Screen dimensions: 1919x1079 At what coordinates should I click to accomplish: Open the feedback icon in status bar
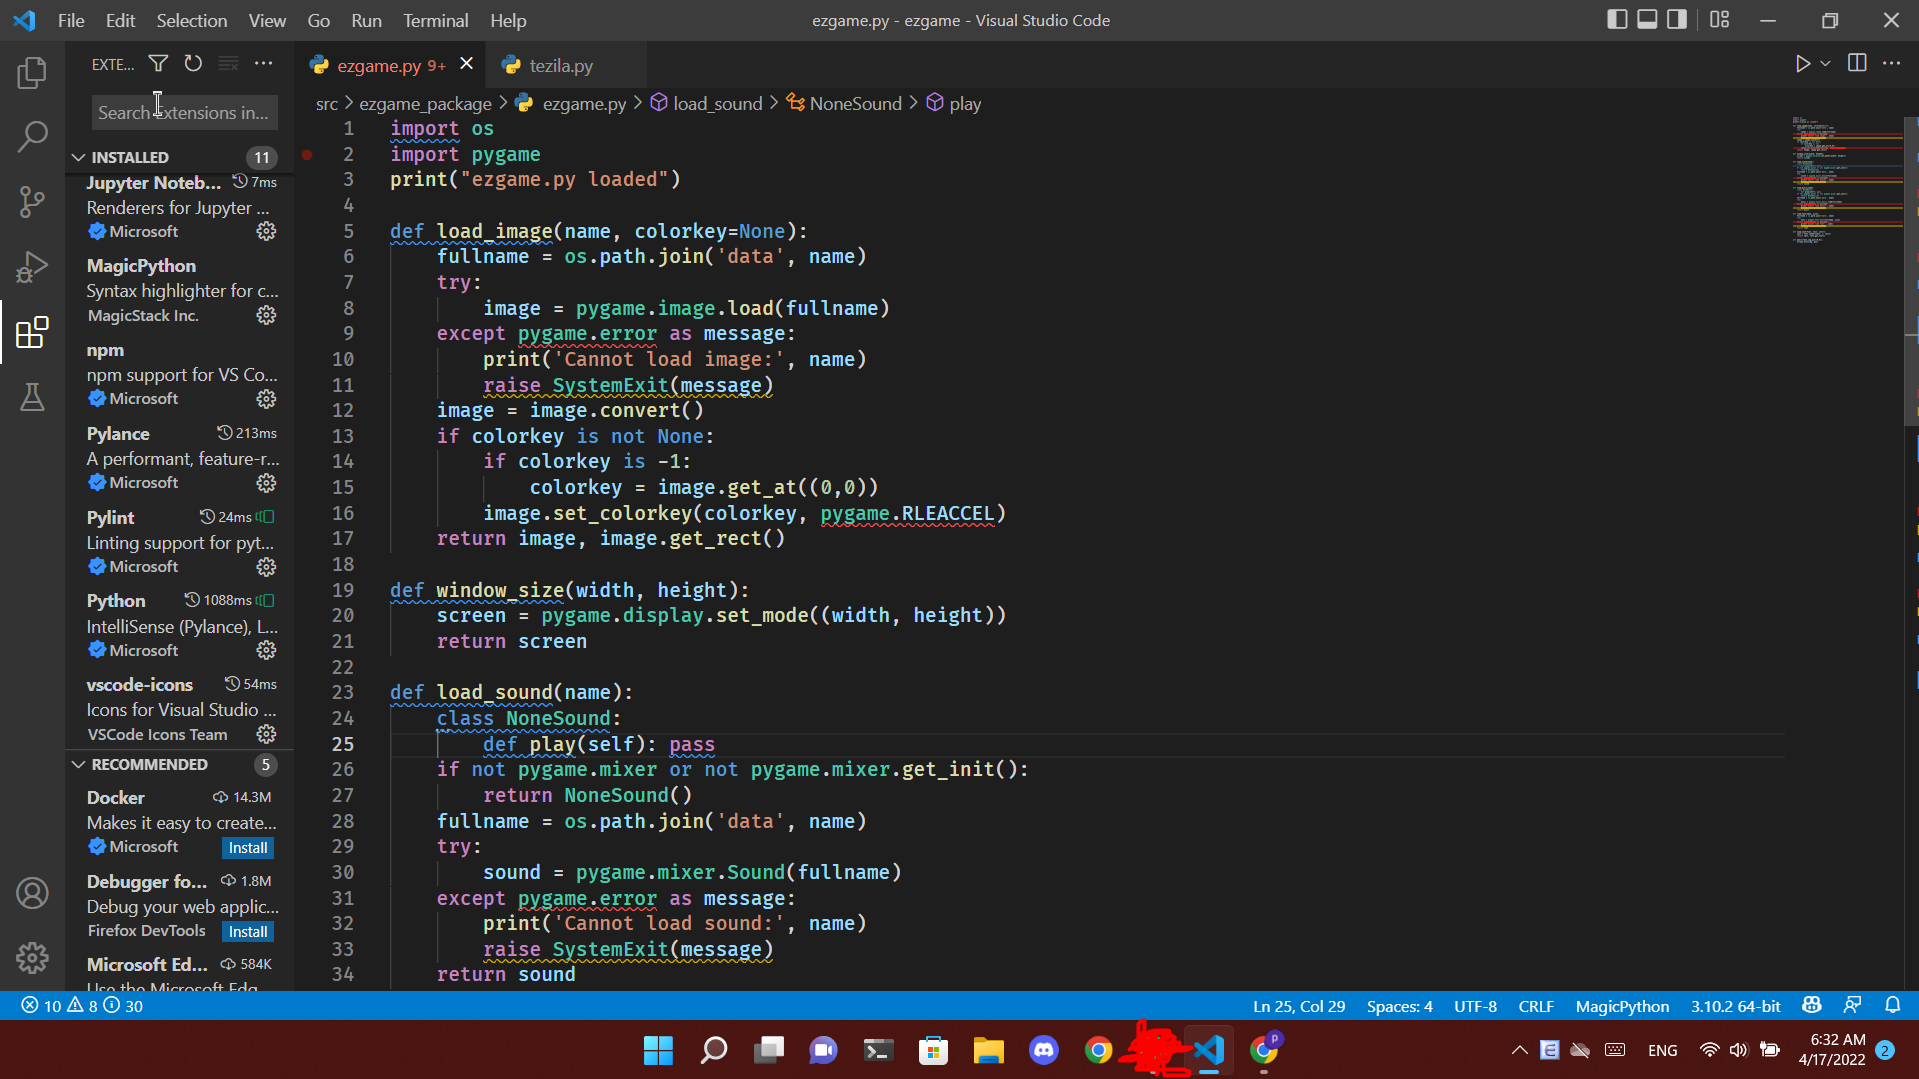point(1853,1006)
